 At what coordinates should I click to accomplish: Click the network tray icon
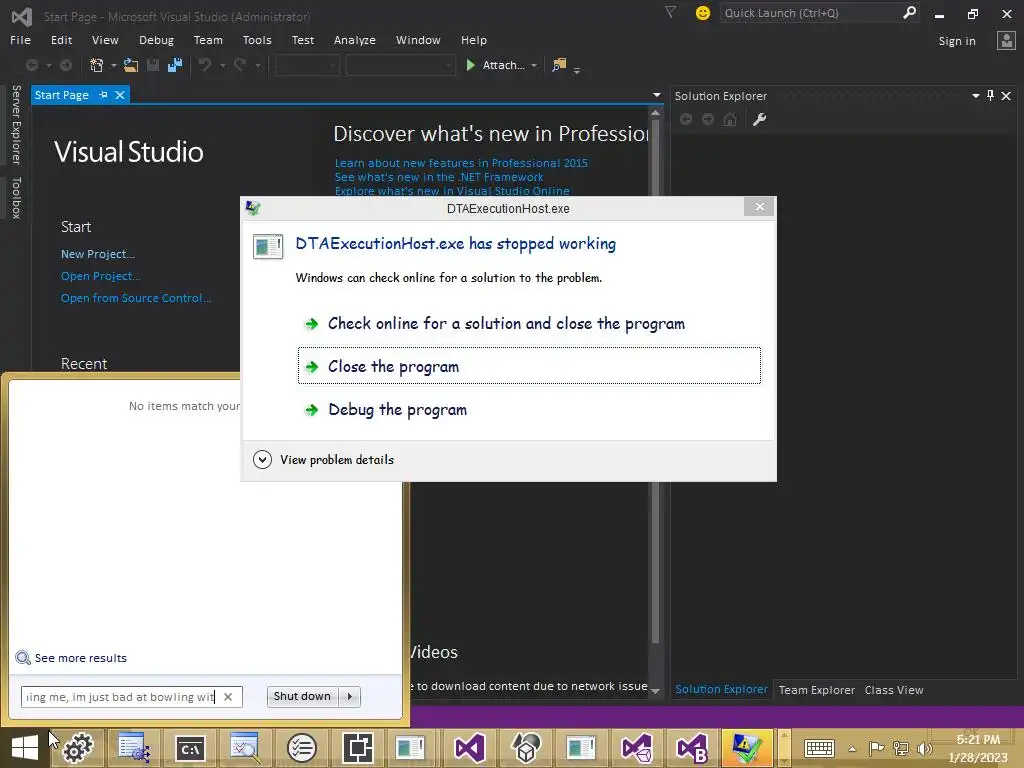coord(901,748)
